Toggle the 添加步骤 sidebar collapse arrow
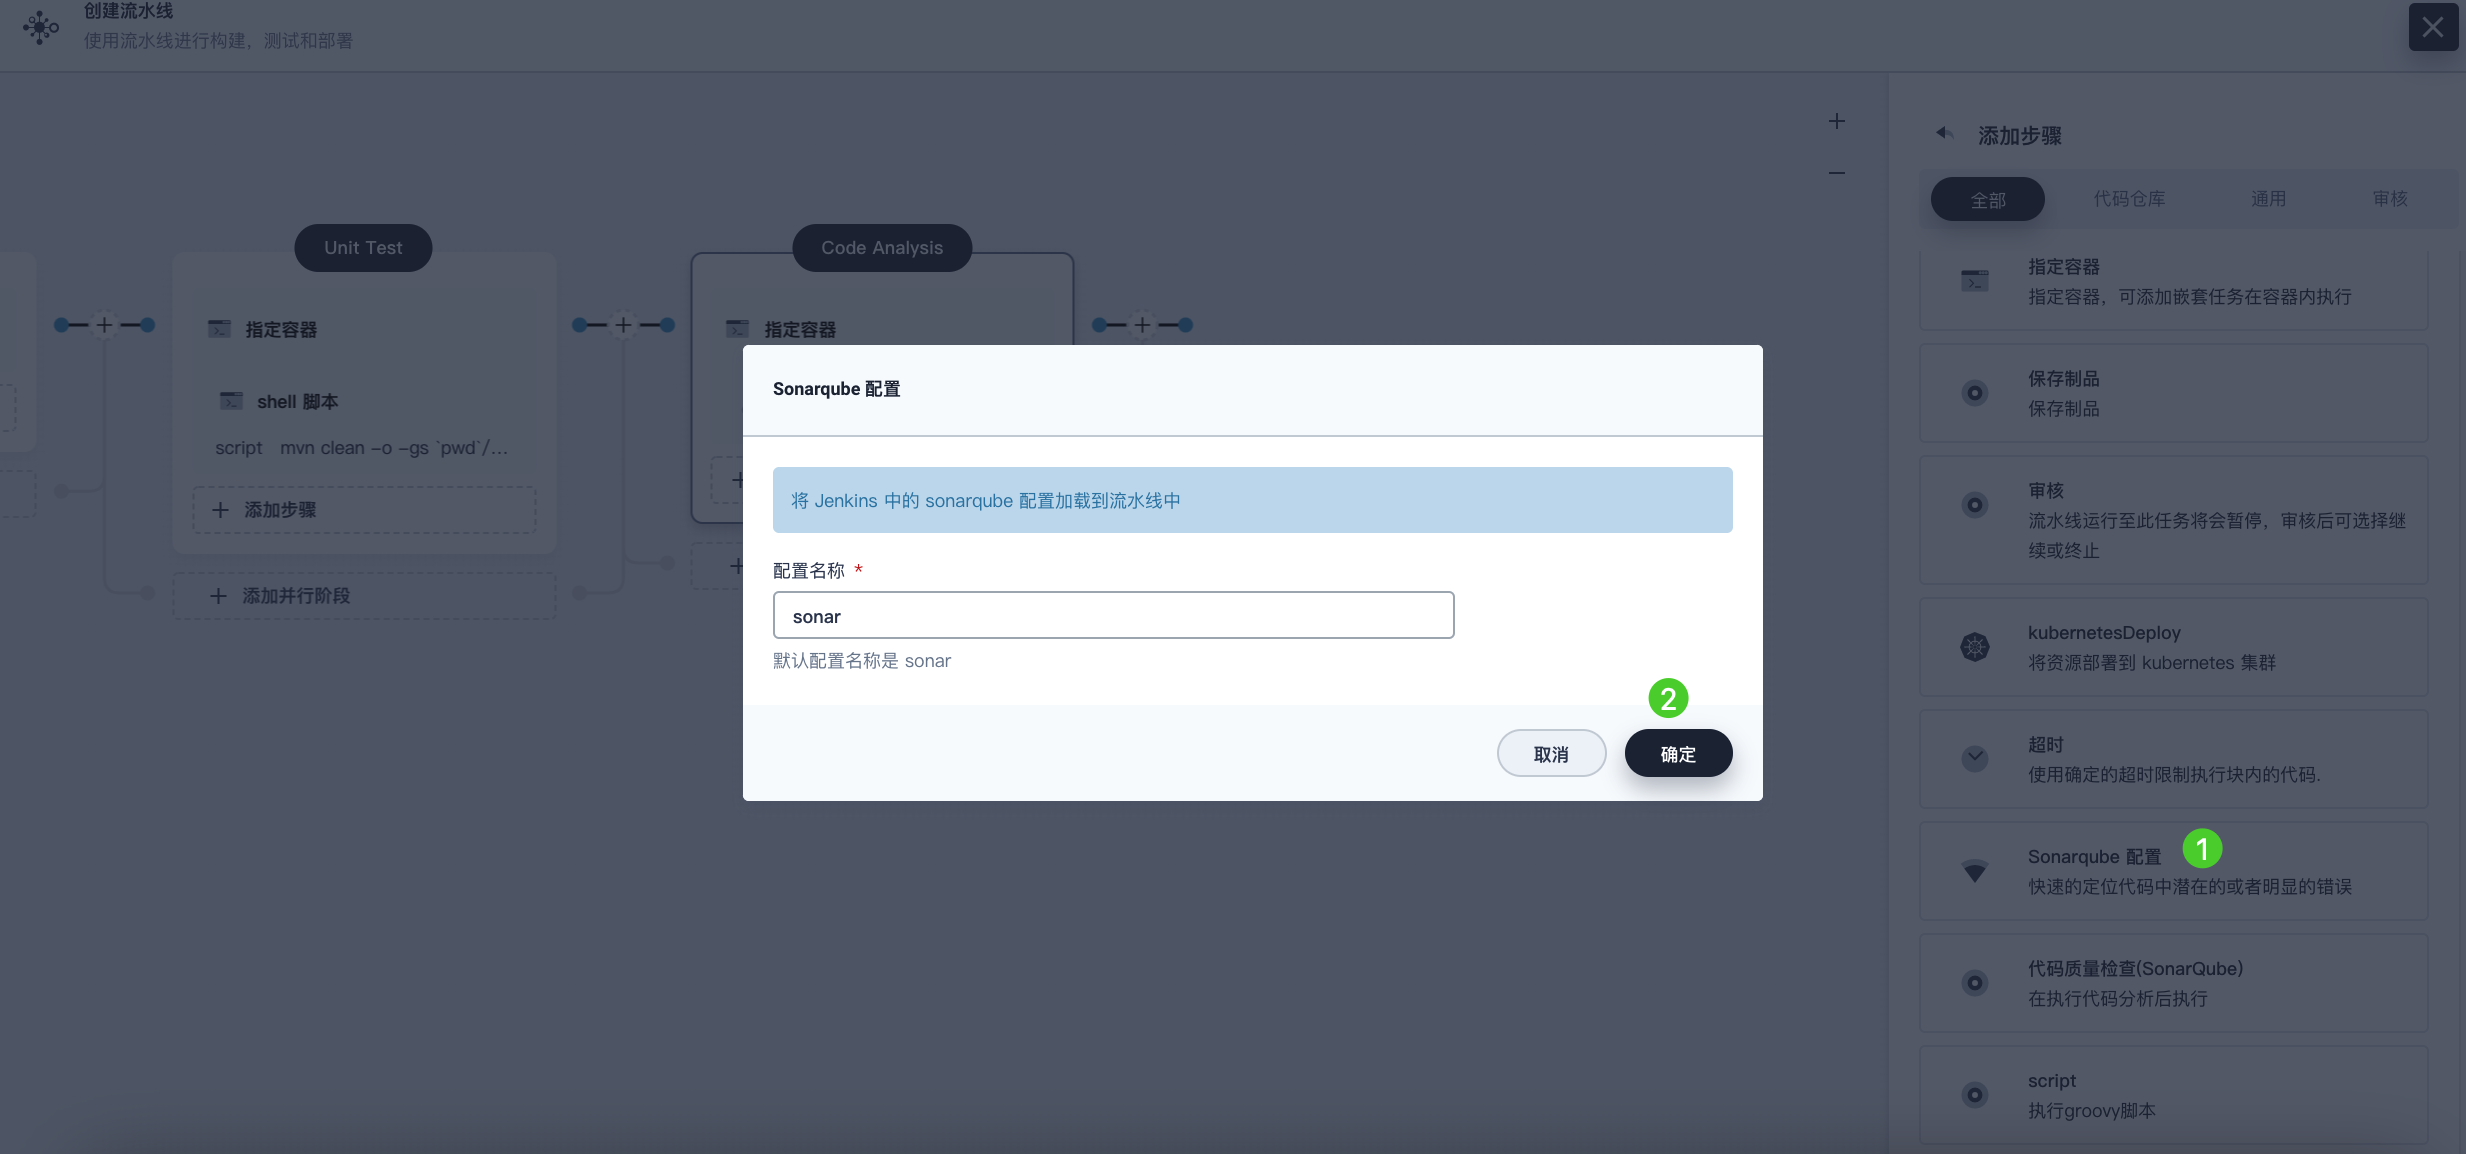Screen dimensions: 2466x1154 1944,134
